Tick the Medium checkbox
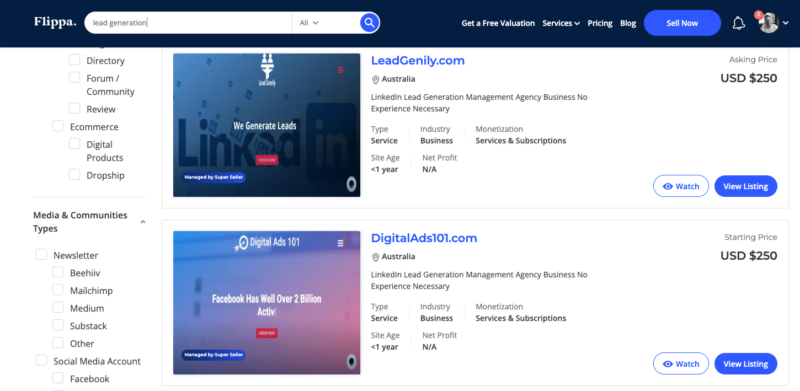800x391 pixels. tap(58, 308)
